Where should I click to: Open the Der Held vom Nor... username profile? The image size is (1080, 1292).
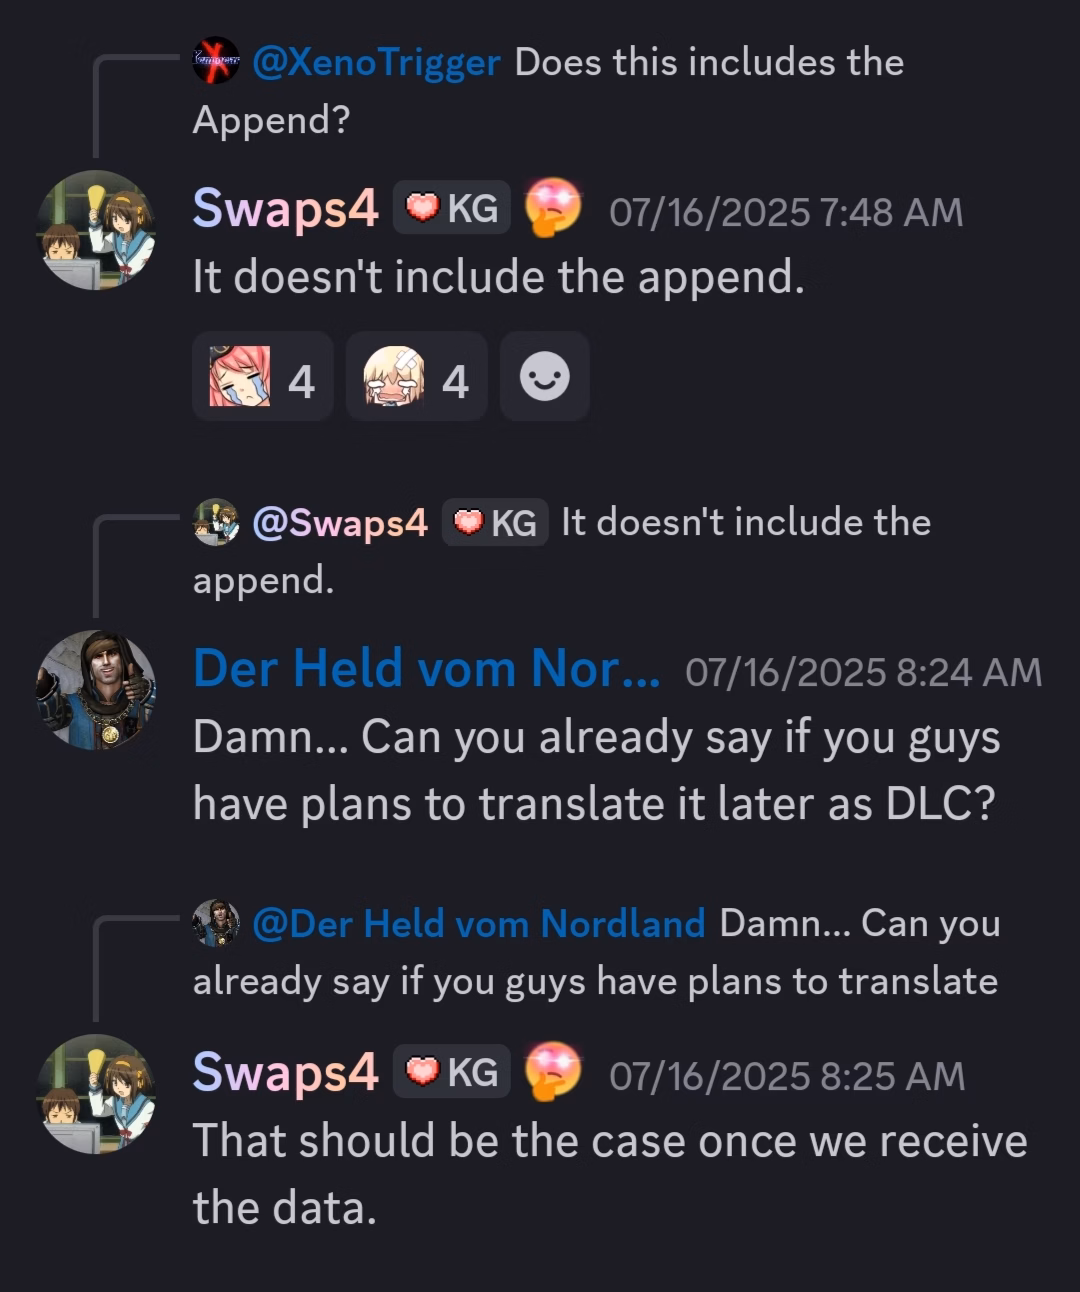[x=427, y=669]
